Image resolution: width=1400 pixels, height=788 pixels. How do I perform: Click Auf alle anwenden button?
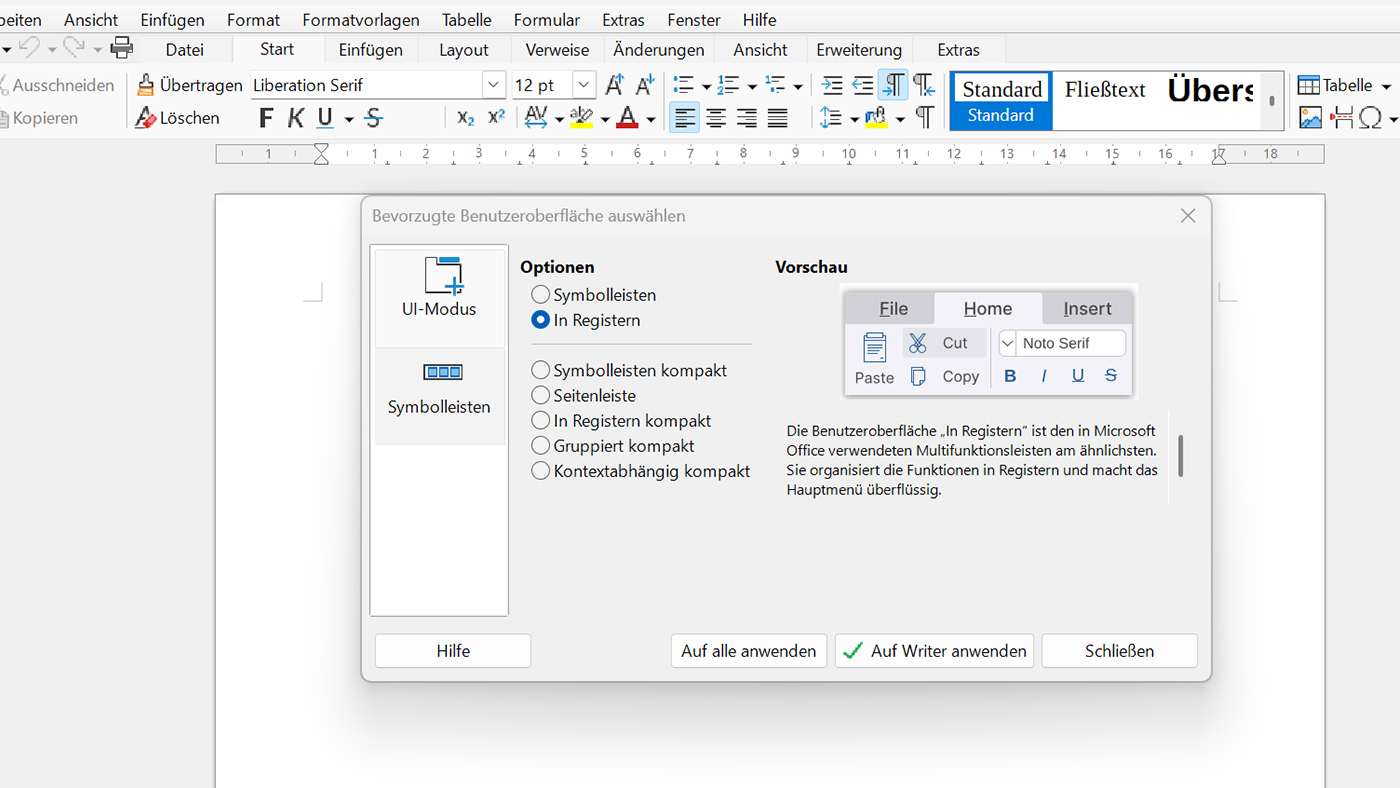click(x=749, y=651)
